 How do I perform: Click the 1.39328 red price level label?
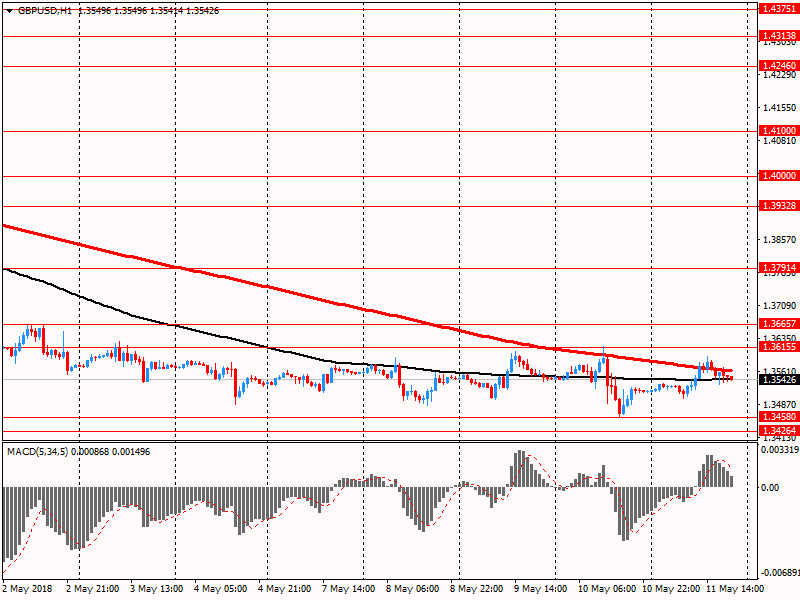coord(779,206)
